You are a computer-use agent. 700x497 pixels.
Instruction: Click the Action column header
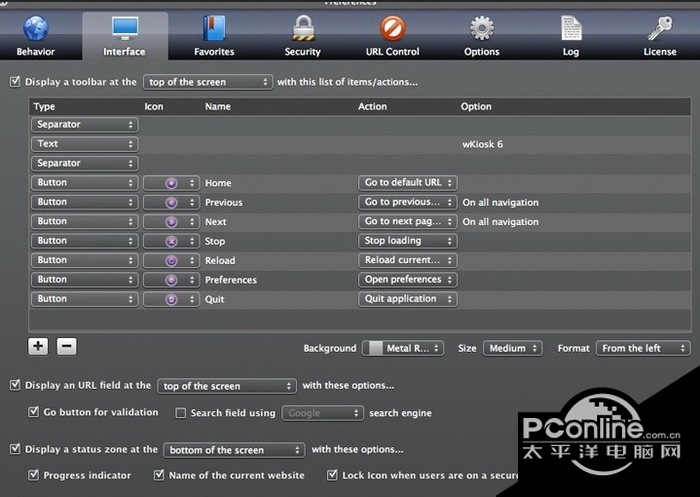click(372, 107)
